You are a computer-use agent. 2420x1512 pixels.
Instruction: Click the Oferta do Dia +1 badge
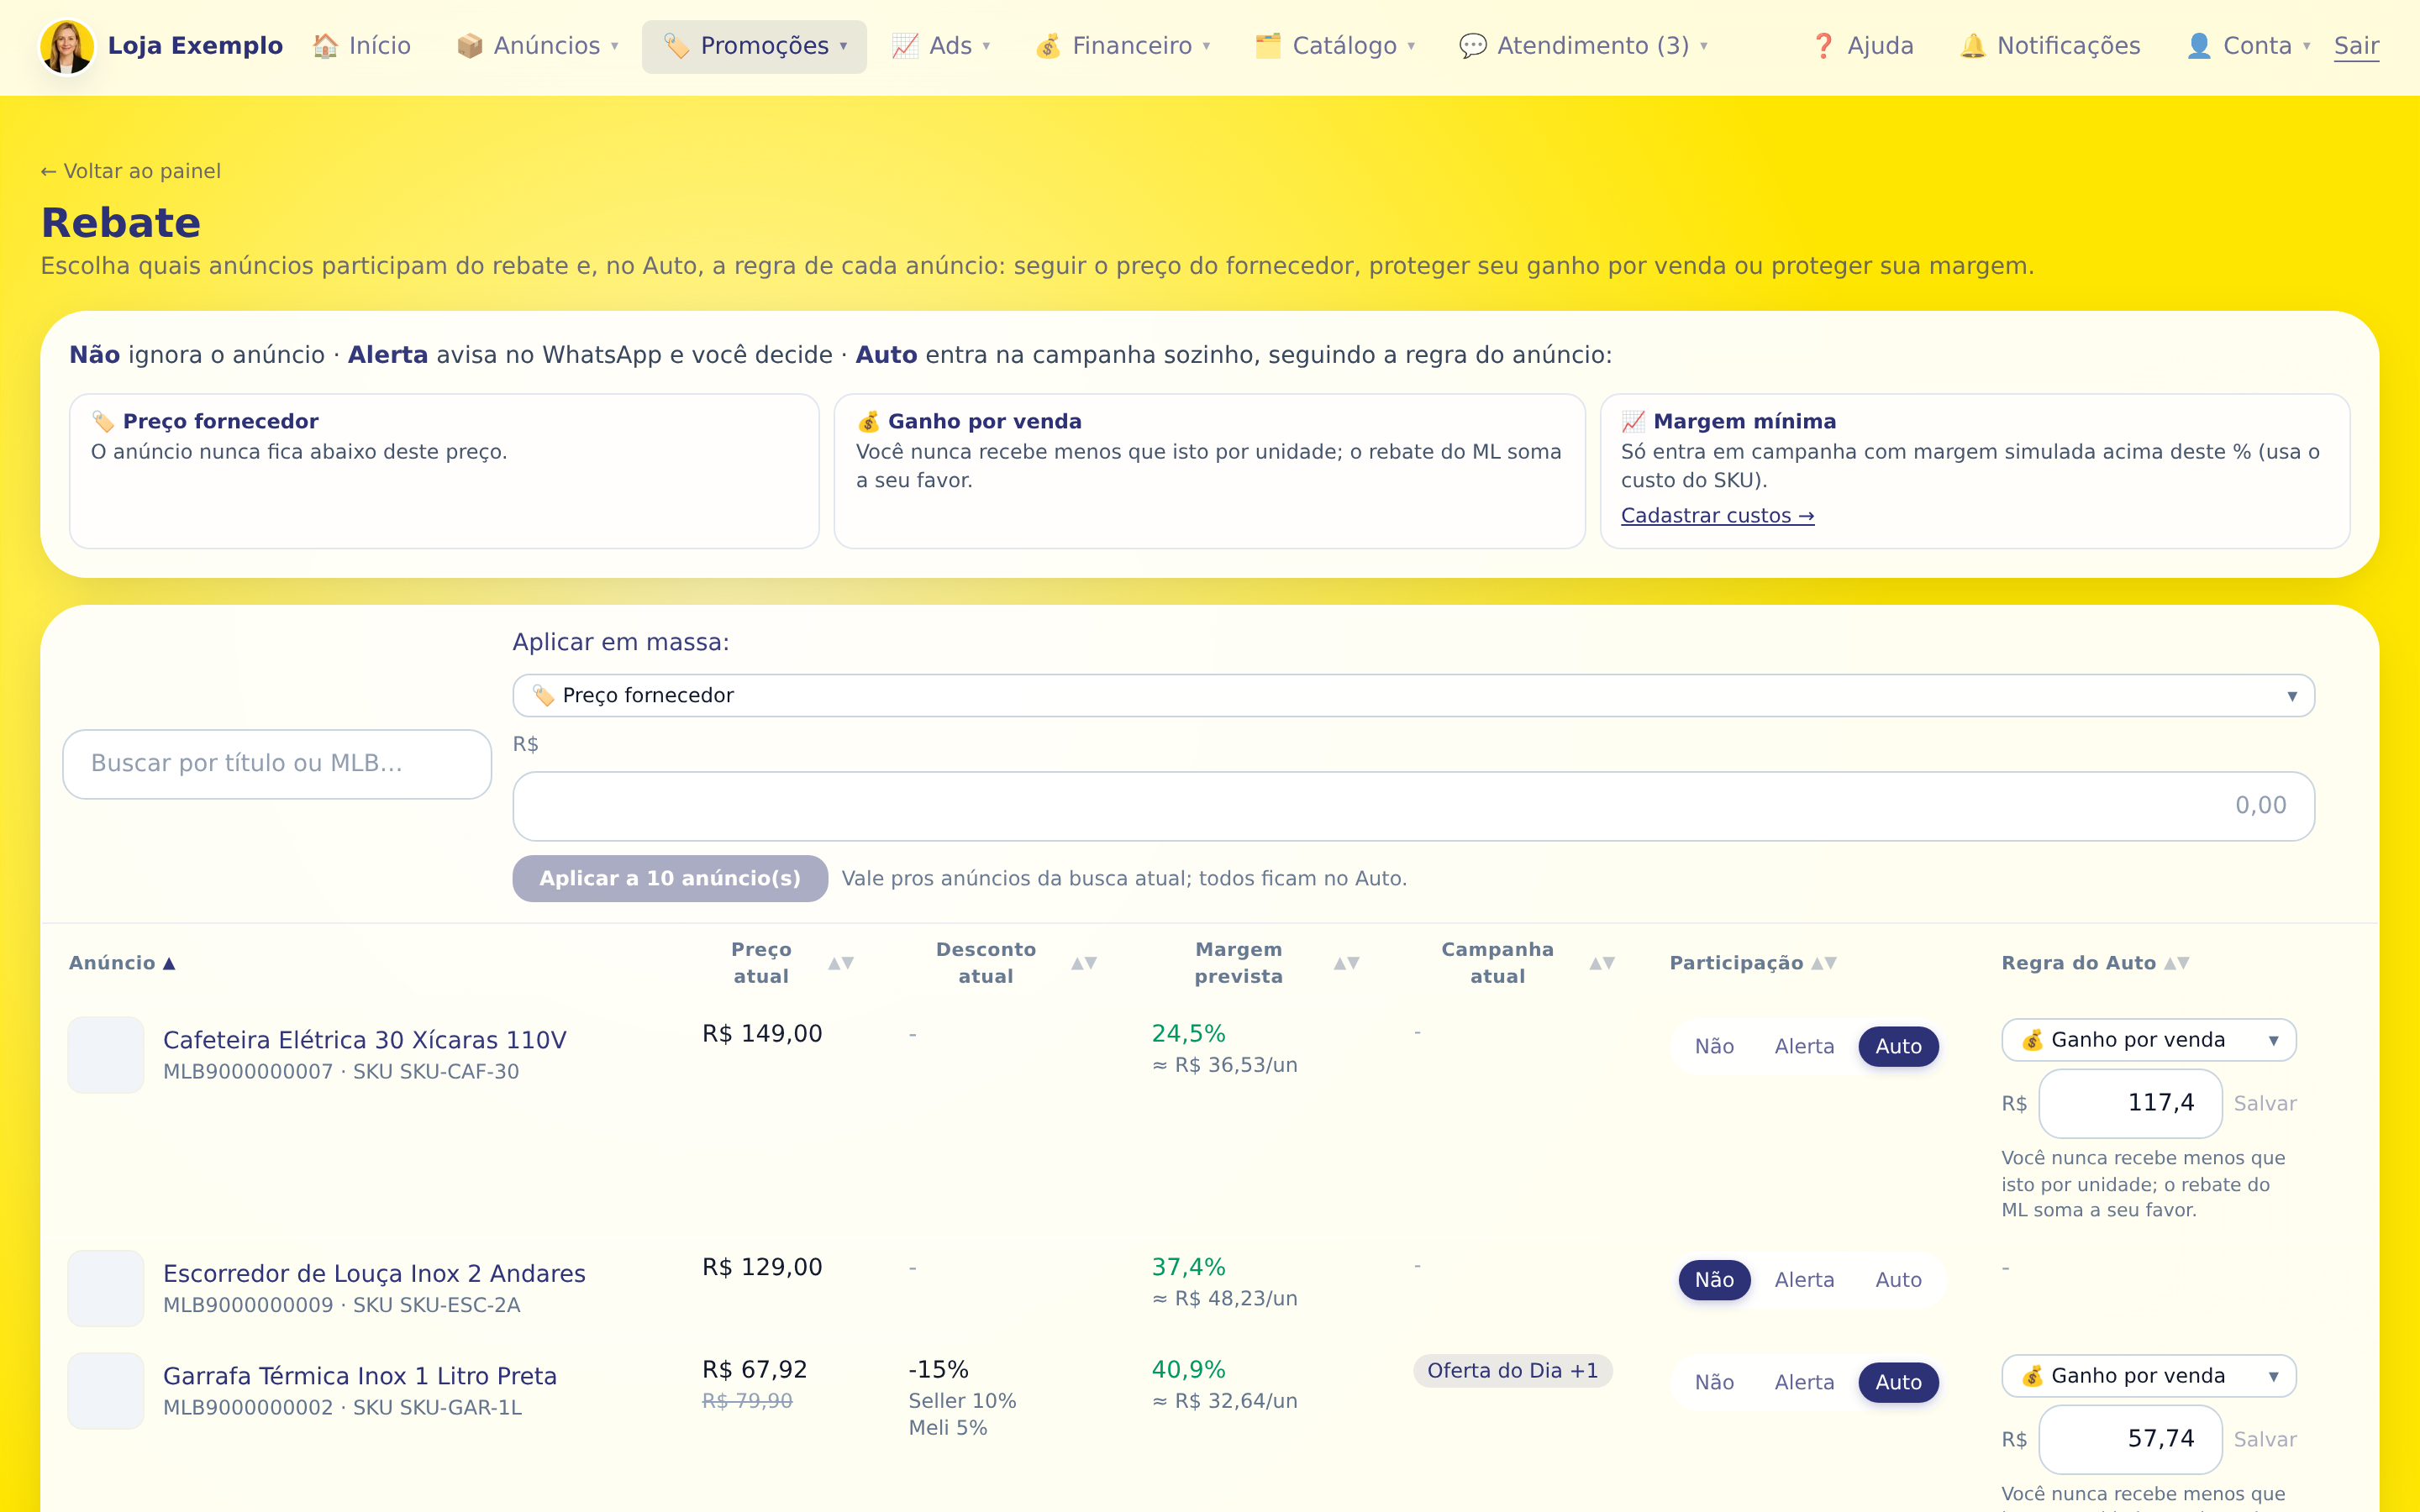click(x=1512, y=1370)
